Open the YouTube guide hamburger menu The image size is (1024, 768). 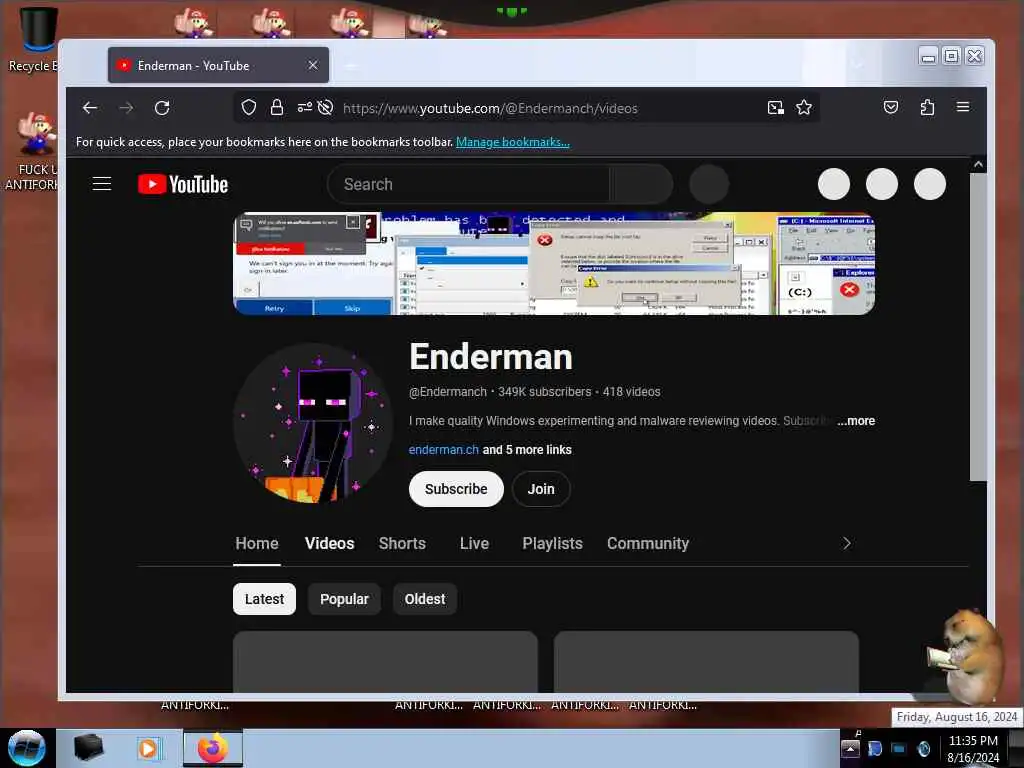point(102,184)
